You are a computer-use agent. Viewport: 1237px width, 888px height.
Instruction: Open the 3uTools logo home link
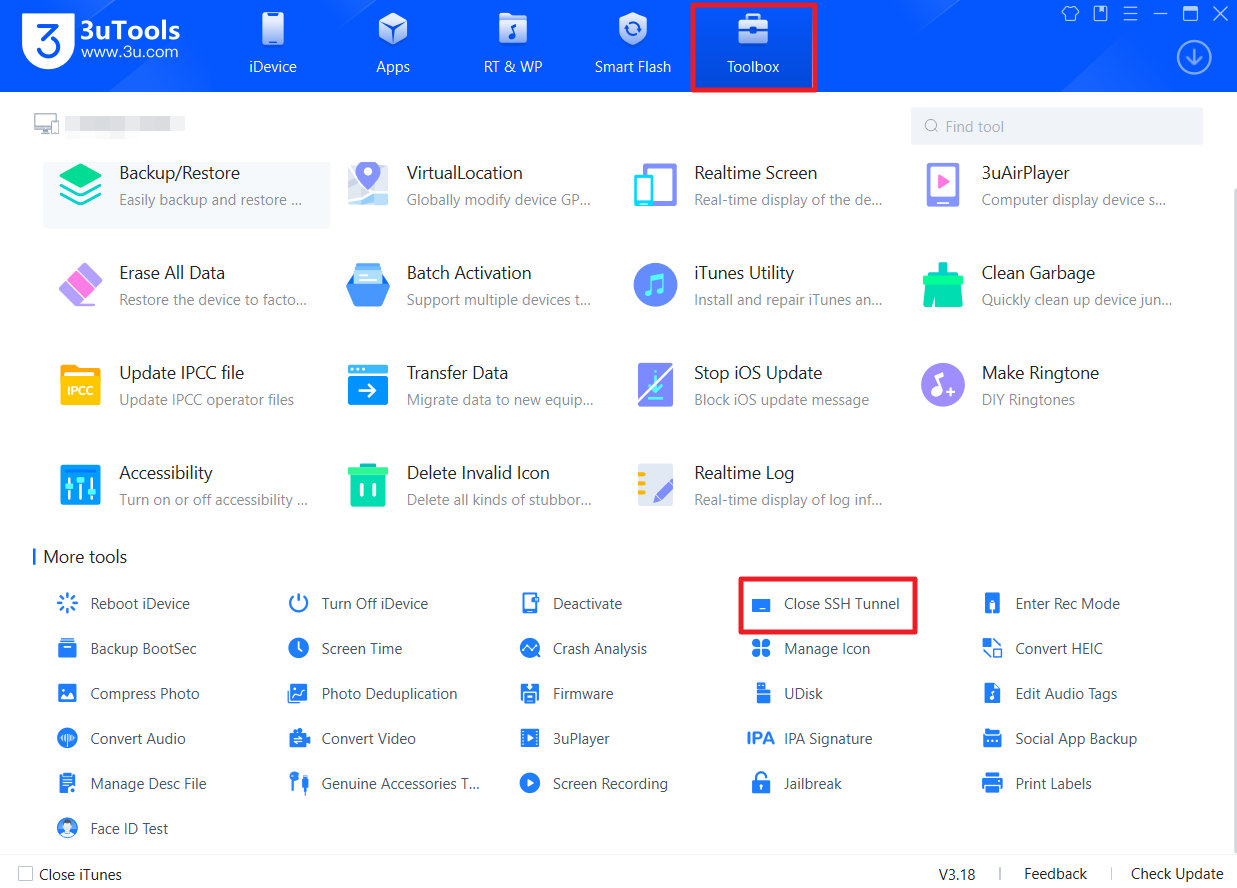coord(100,42)
